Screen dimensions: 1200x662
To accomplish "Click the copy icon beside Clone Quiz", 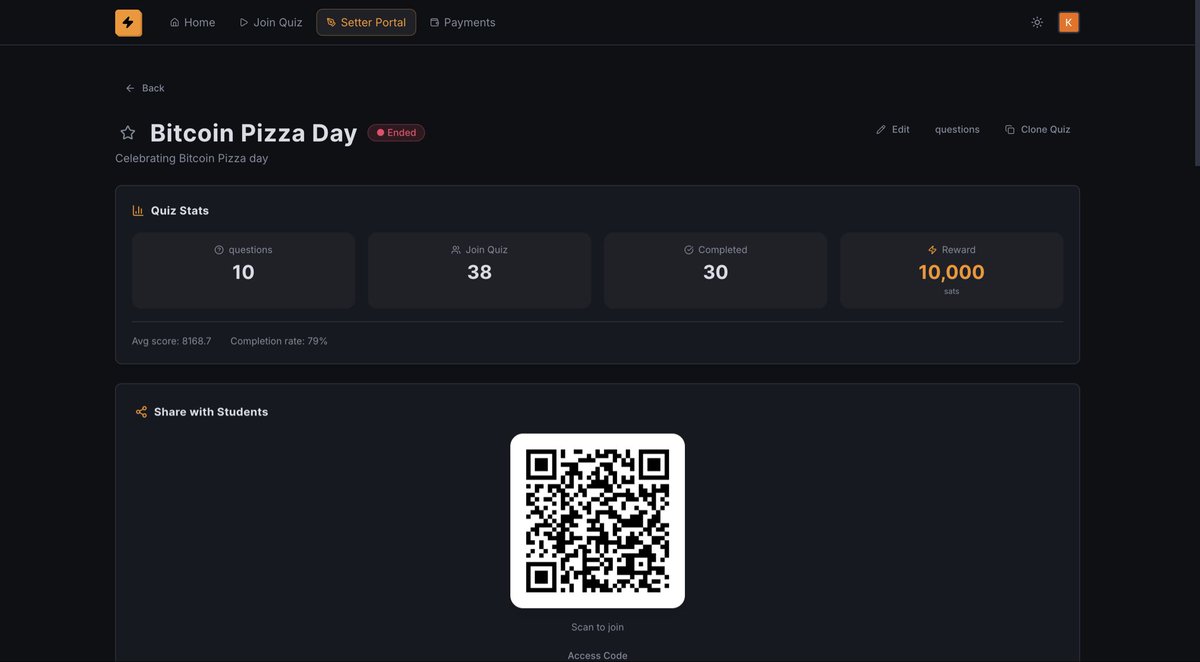I will 1010,129.
